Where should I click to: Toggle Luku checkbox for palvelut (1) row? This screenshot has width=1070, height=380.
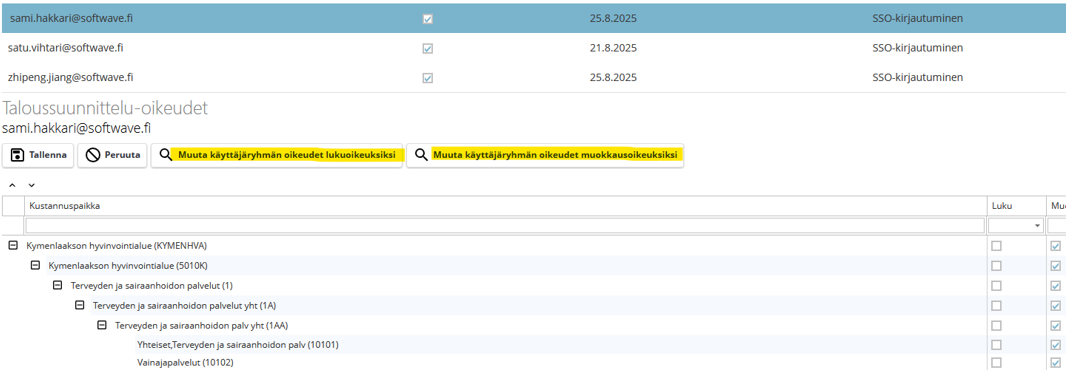(x=996, y=285)
